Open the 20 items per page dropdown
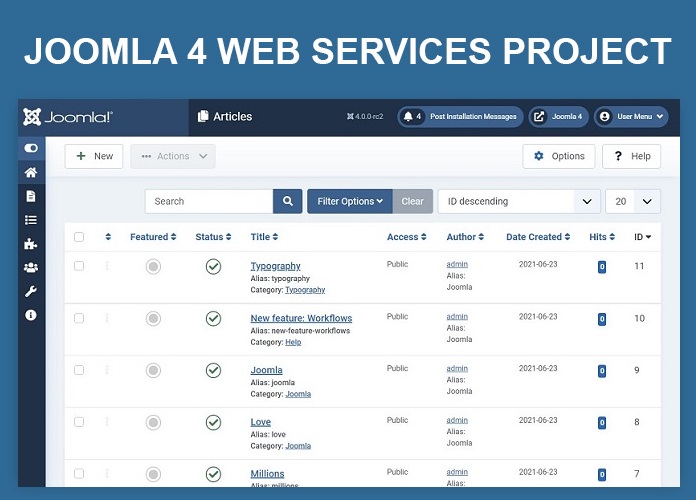Image resolution: width=696 pixels, height=500 pixels. pos(633,201)
